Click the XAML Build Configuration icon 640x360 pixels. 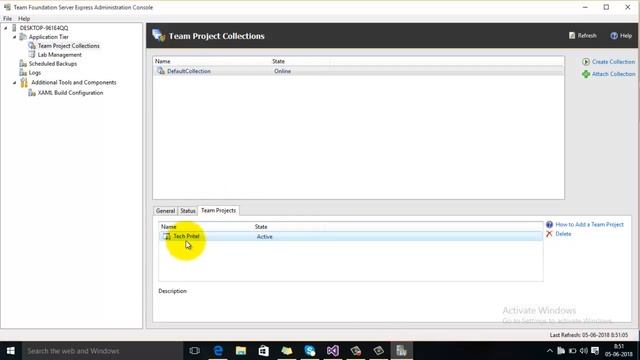click(32, 93)
